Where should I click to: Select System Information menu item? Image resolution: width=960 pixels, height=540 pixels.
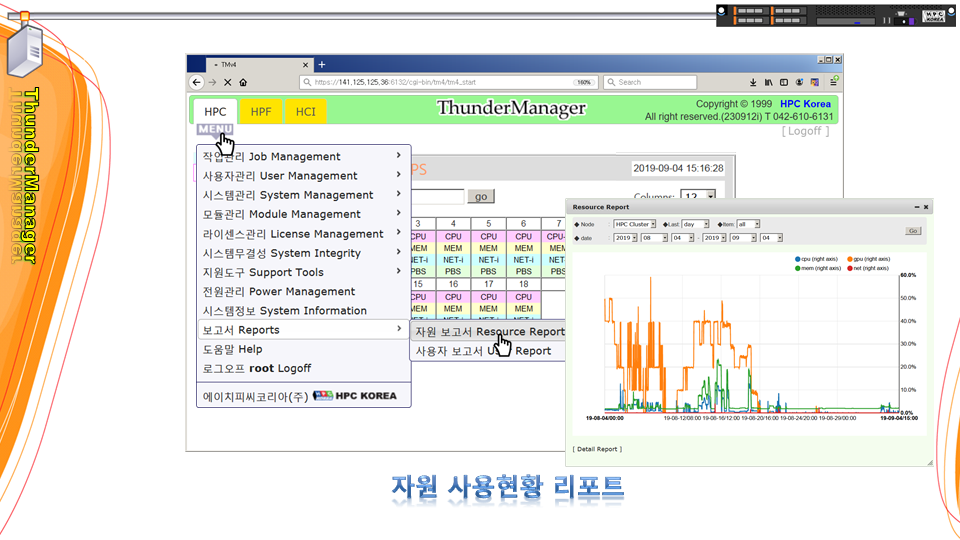(x=303, y=310)
